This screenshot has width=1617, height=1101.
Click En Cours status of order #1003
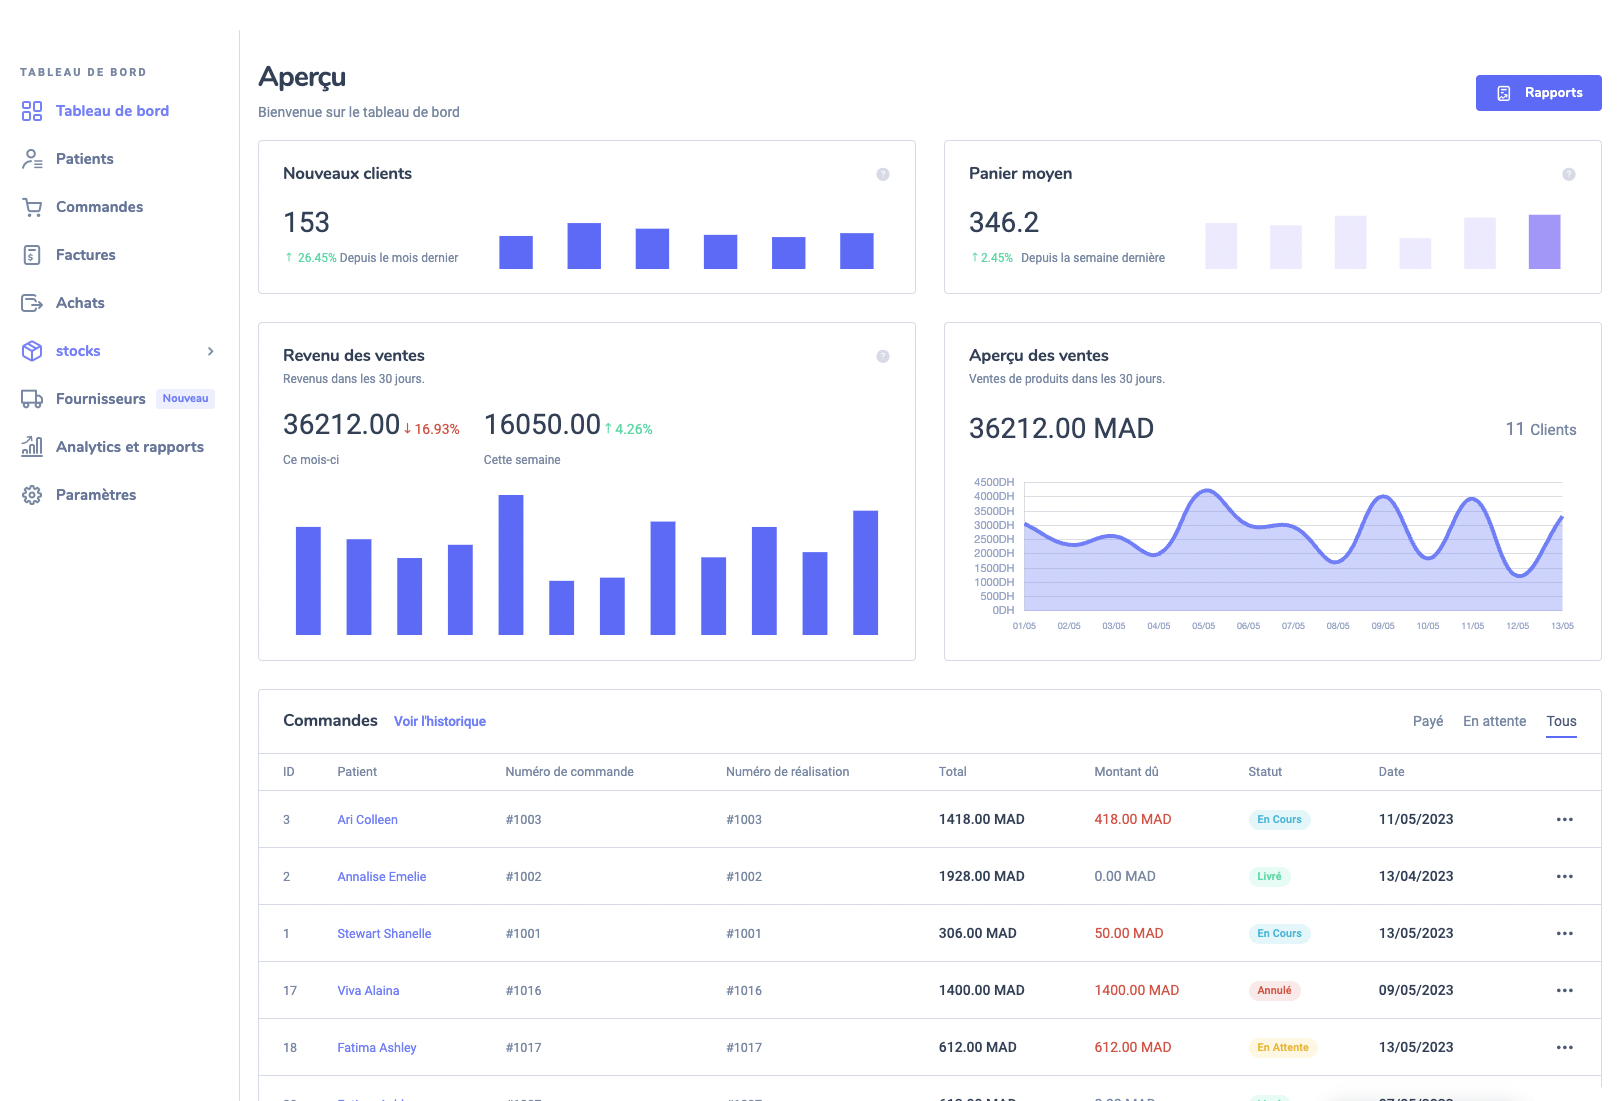[1279, 819]
